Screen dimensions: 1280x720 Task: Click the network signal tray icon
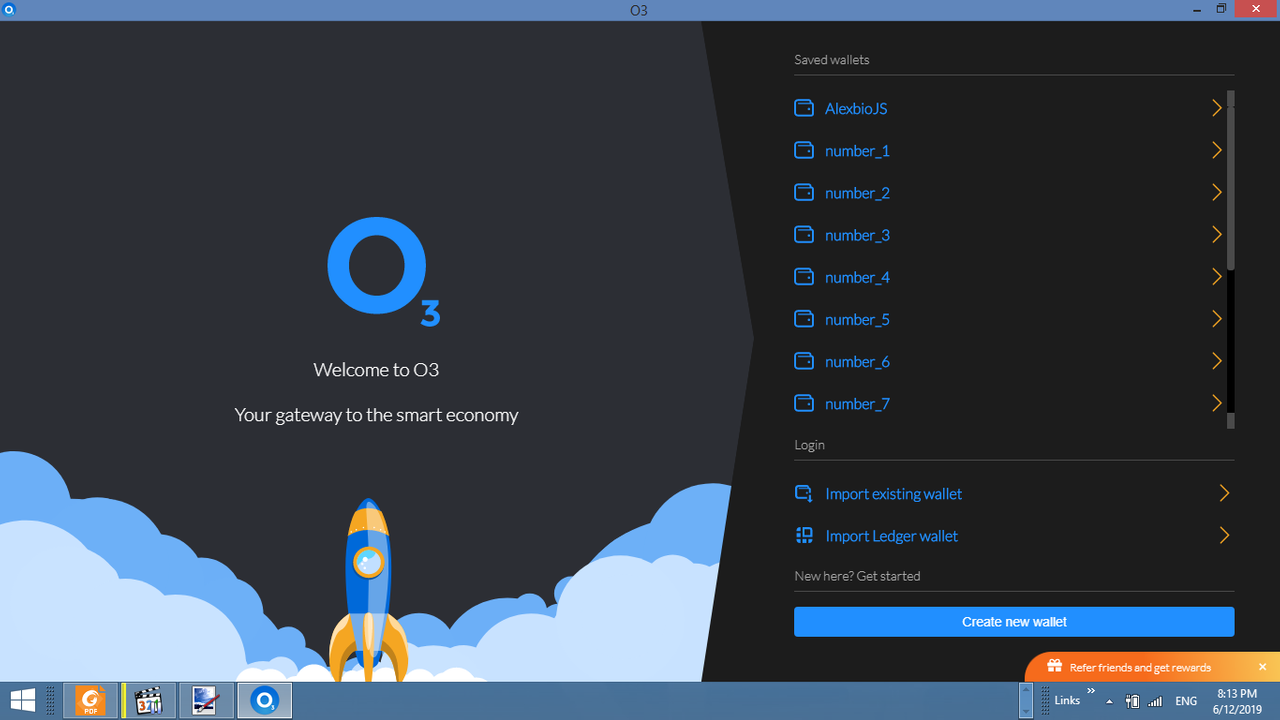coord(1156,701)
